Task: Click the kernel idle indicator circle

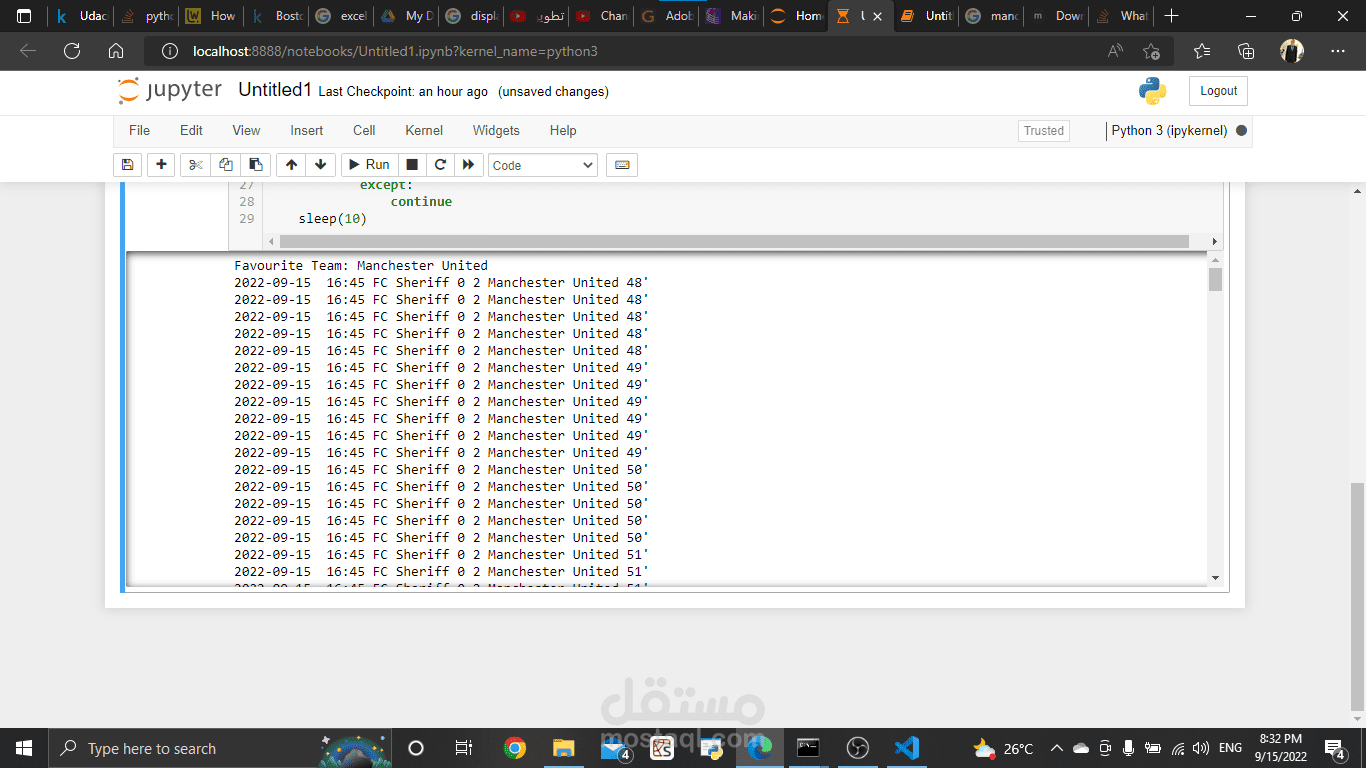Action: coord(1241,131)
